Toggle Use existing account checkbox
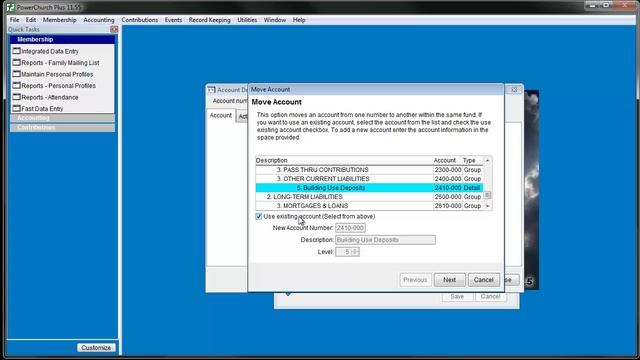This screenshot has height=360, width=640. pyautogui.click(x=259, y=216)
